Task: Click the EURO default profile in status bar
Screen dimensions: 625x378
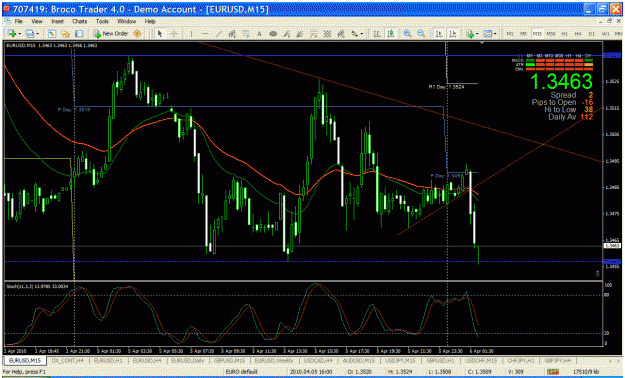Action: pos(242,372)
